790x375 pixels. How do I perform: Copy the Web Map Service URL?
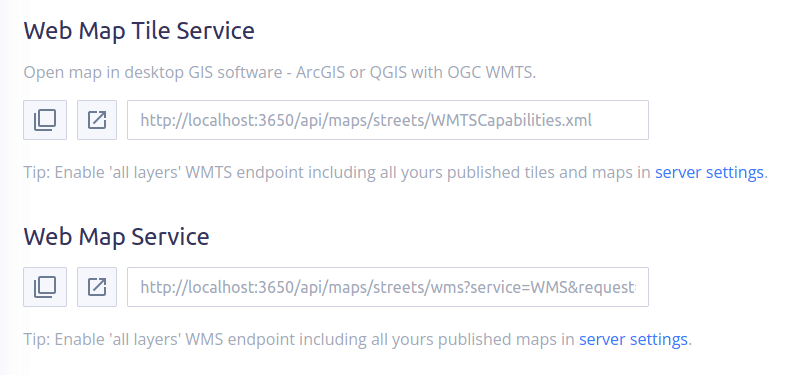(x=45, y=287)
